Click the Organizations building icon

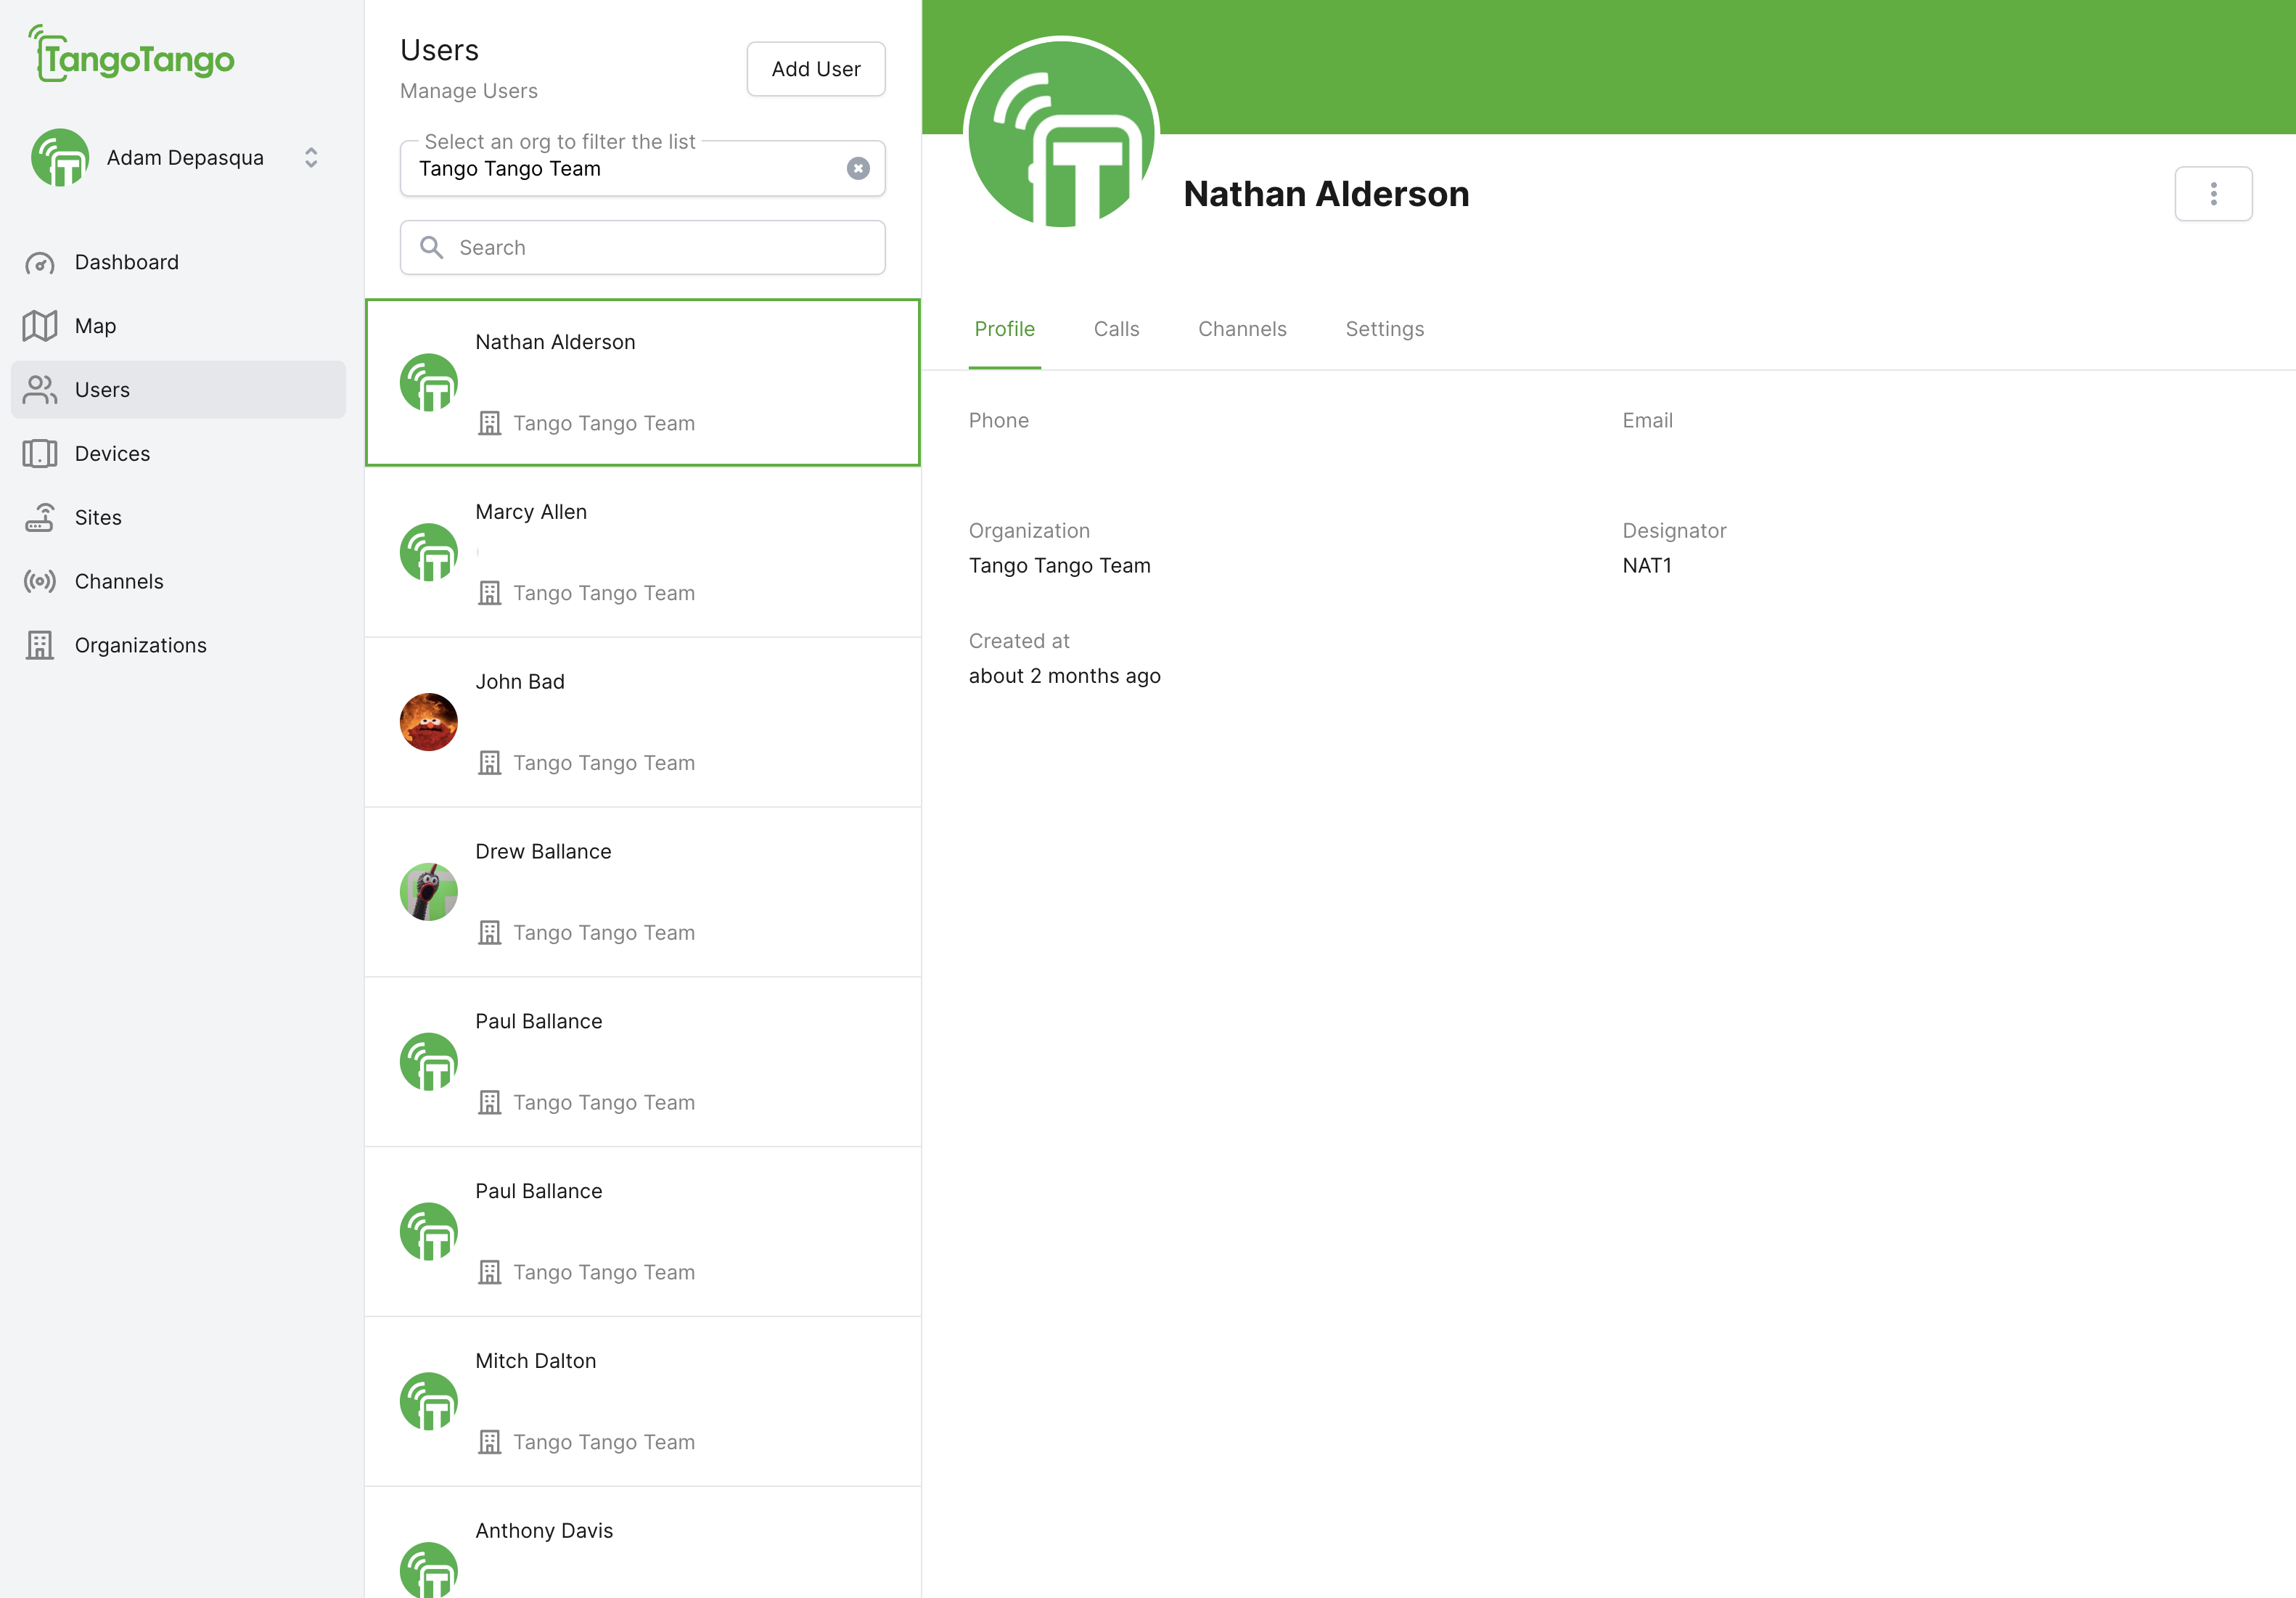coord(40,646)
